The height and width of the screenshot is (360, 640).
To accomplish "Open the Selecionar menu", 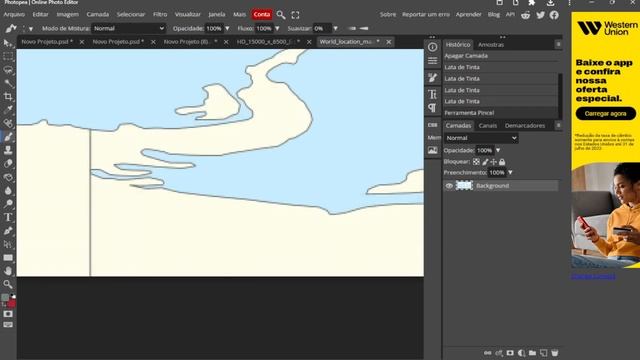I will [131, 14].
